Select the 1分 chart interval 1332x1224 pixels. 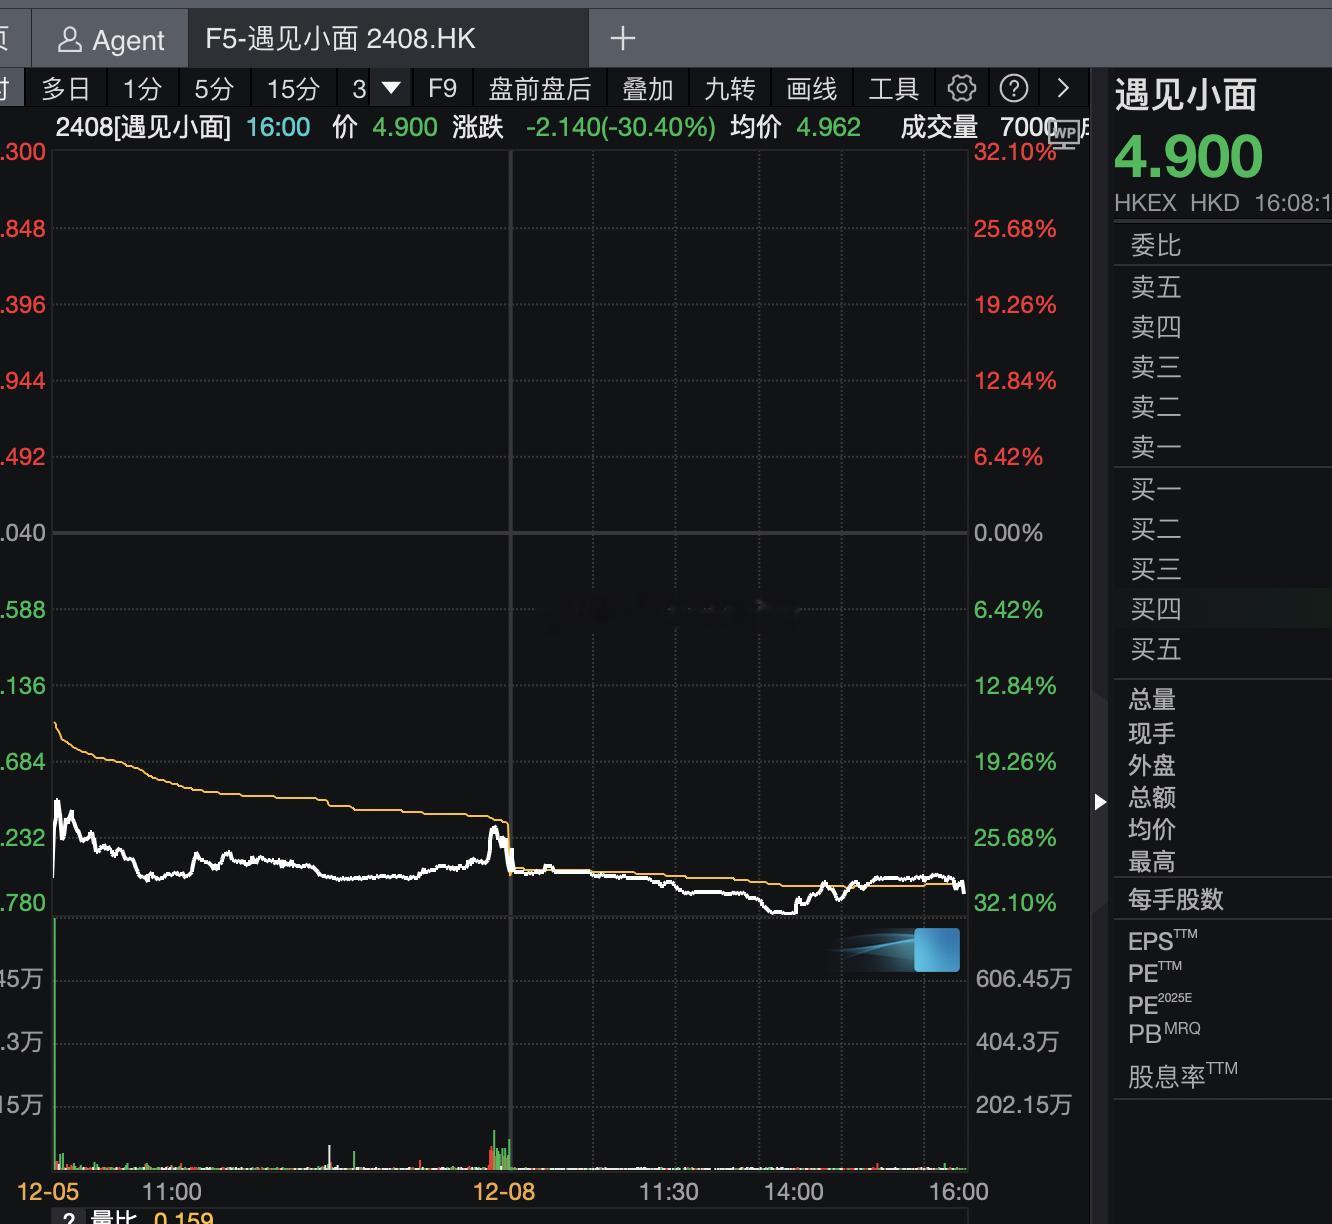141,89
